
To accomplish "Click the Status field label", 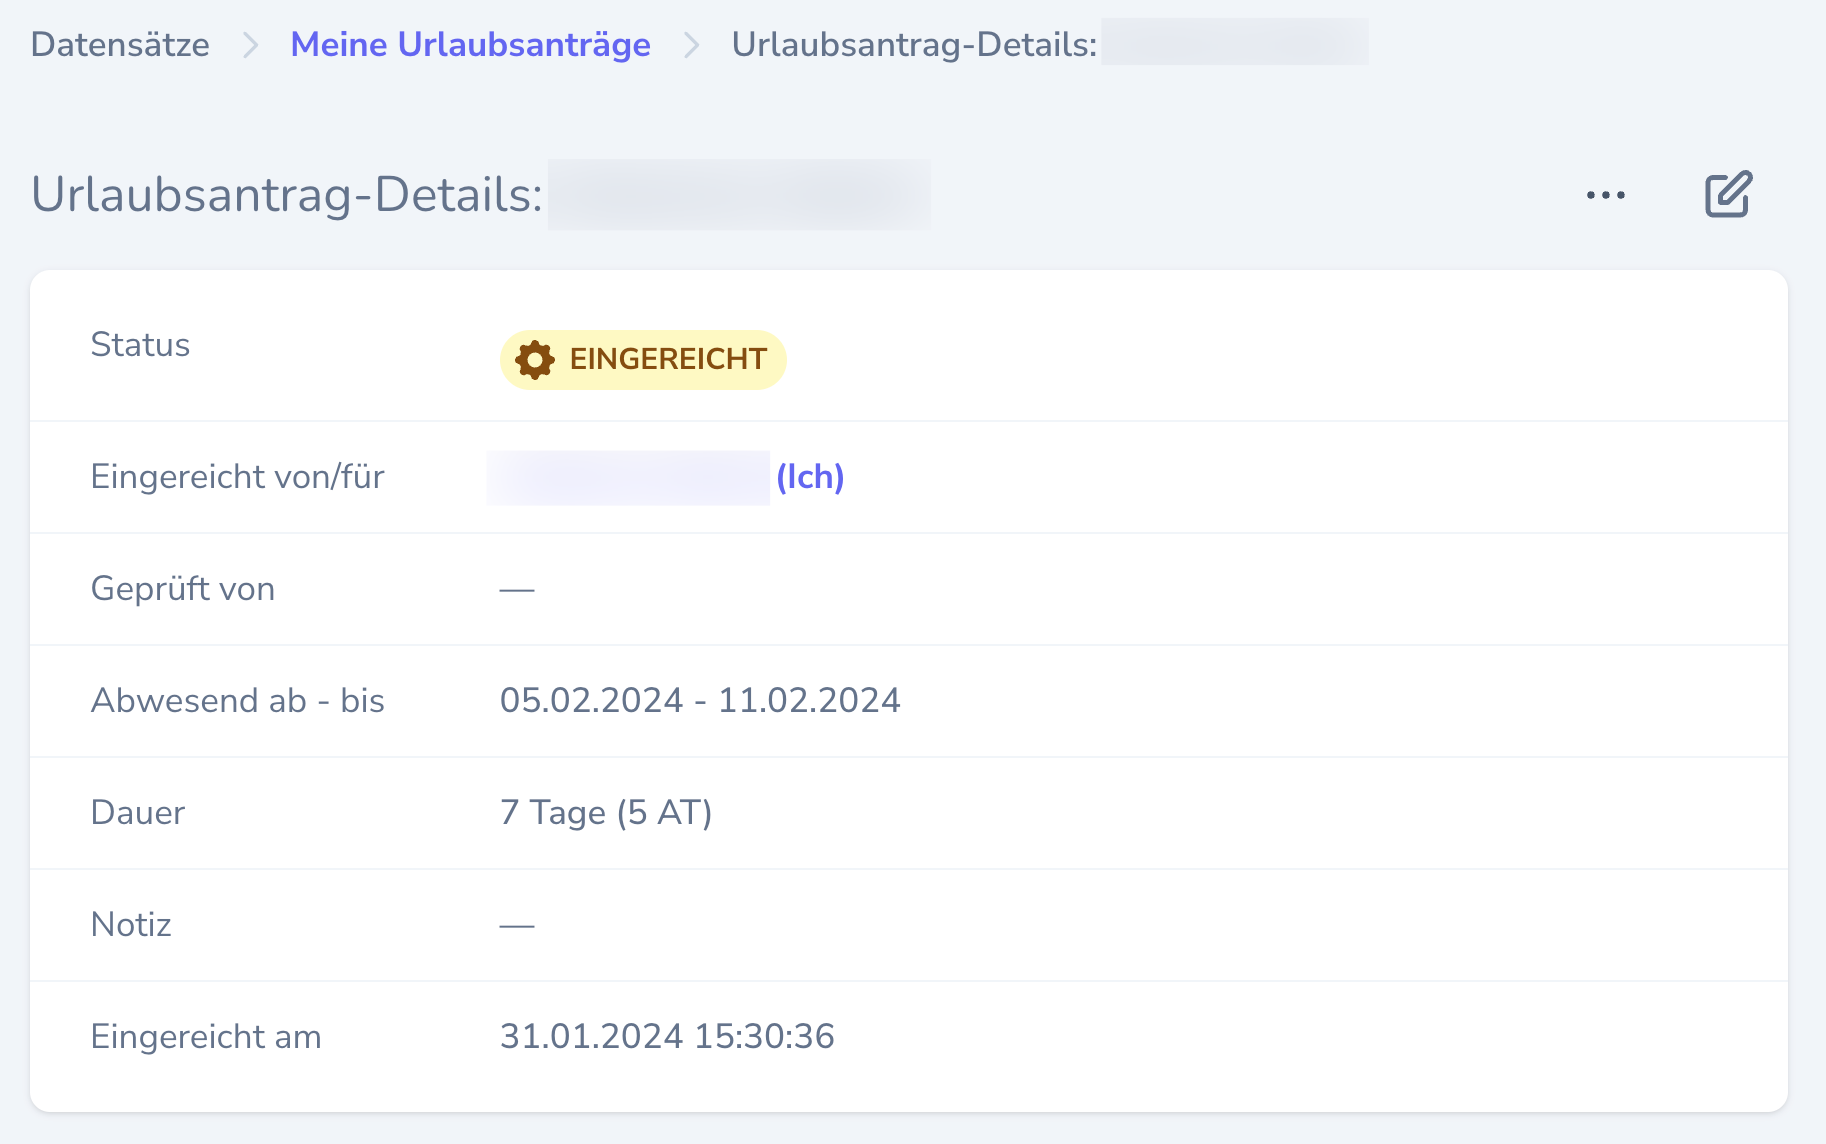I will (x=140, y=345).
